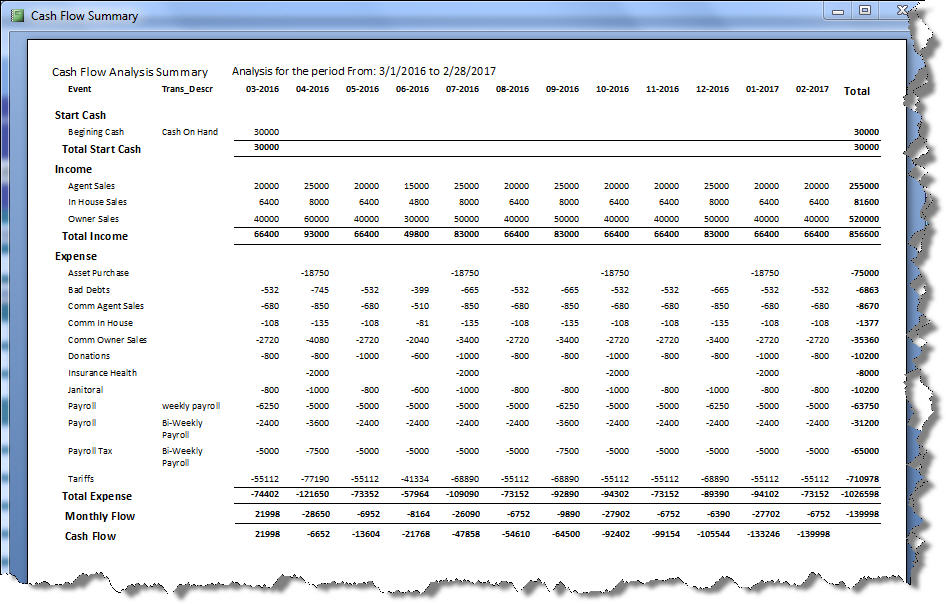Click the 'Analysis for the period From' date range text

pyautogui.click(x=364, y=71)
